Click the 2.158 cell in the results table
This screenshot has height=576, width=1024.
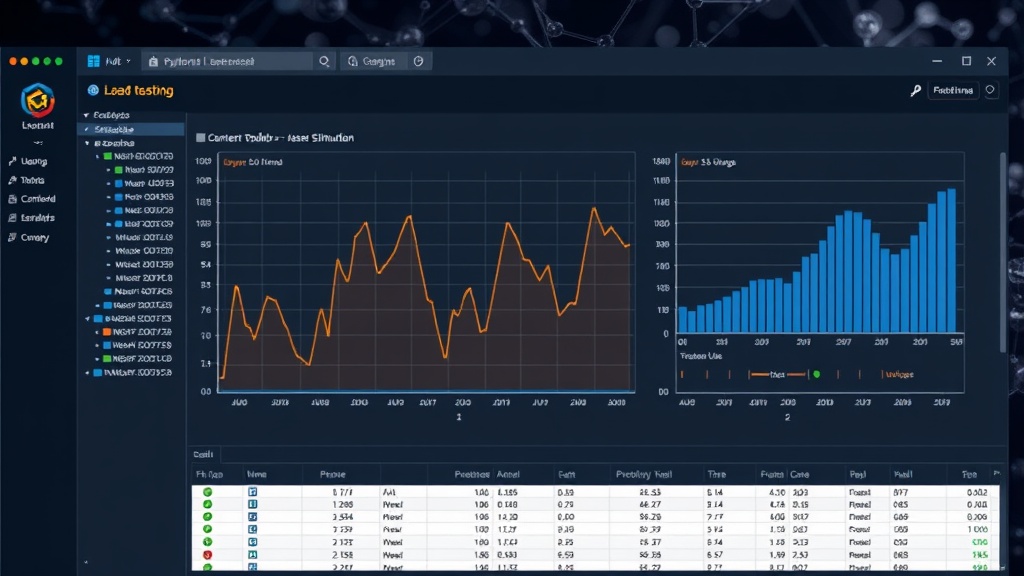tap(342, 554)
